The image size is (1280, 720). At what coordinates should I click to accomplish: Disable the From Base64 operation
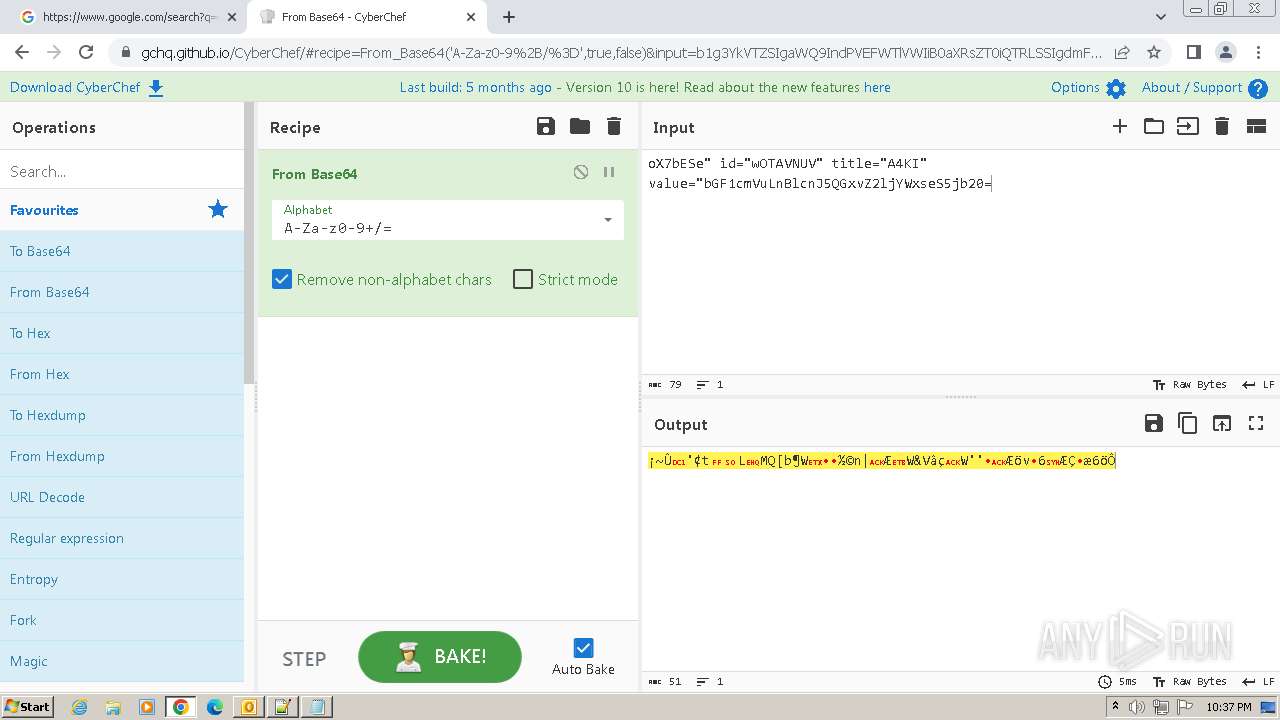tap(581, 172)
